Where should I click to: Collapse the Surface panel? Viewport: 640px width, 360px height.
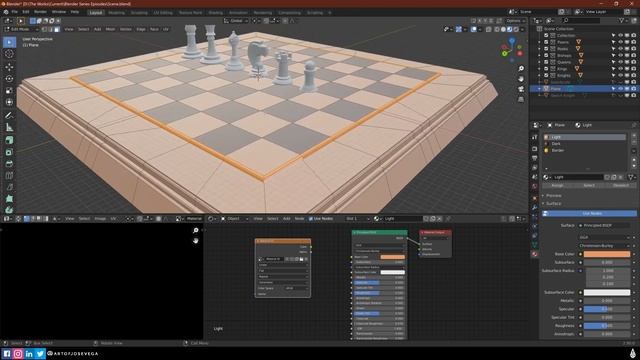tap(553, 203)
